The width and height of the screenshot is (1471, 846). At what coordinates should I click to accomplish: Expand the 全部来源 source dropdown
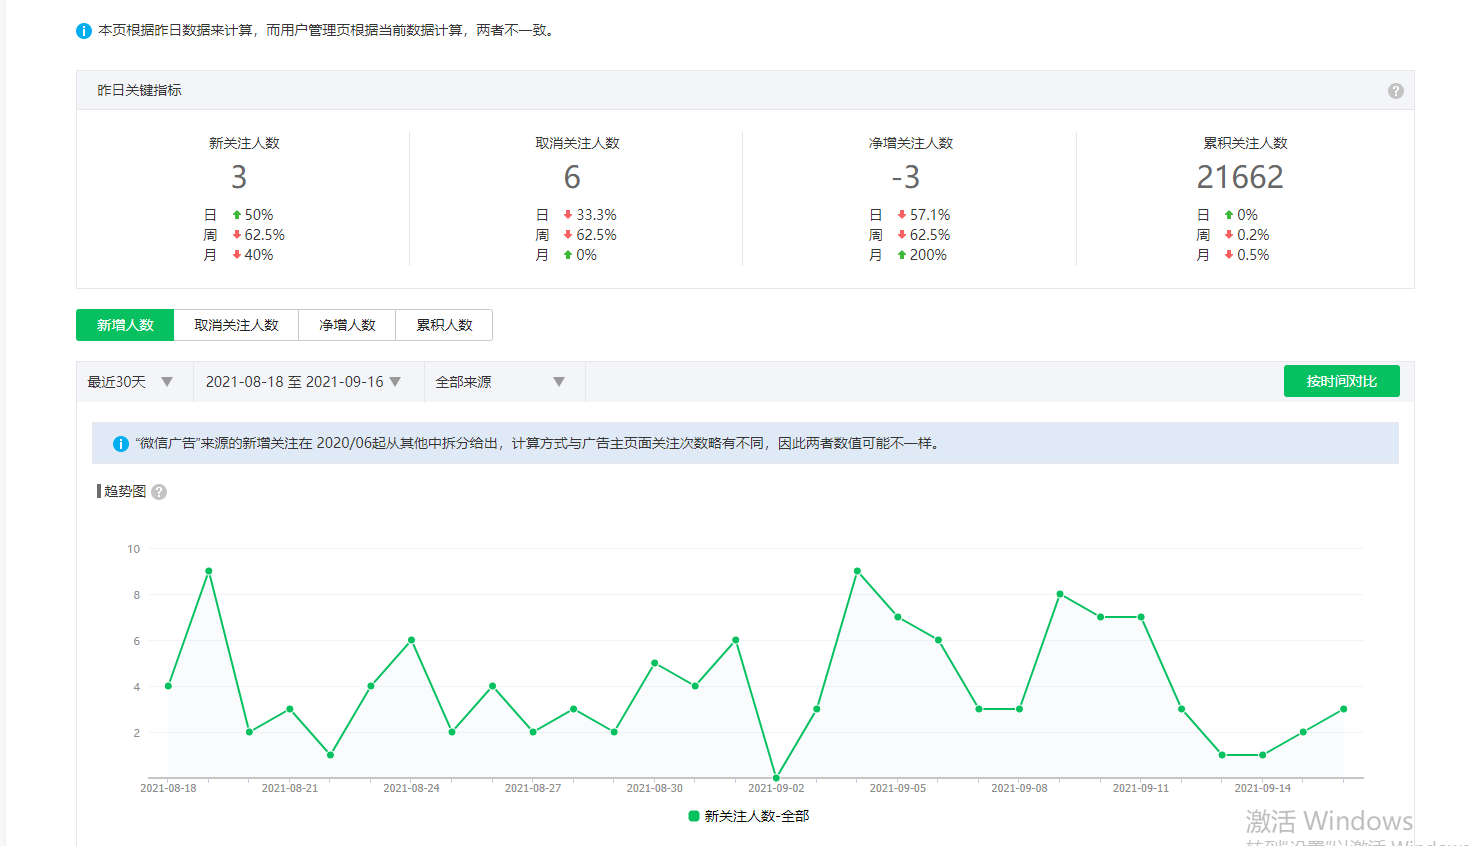pos(500,382)
